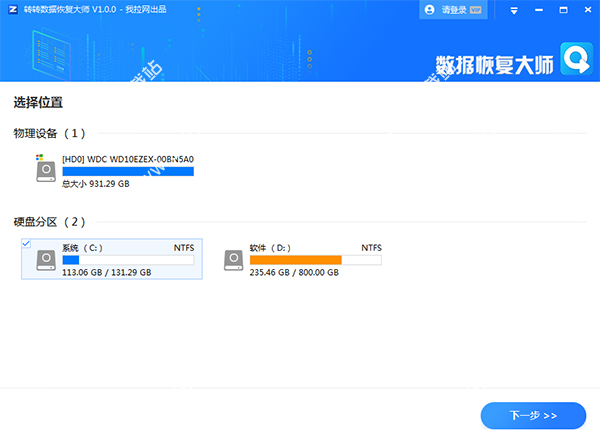The width and height of the screenshot is (600, 443).
Task: Select the 软件 (D:) partition label
Action: 270,248
